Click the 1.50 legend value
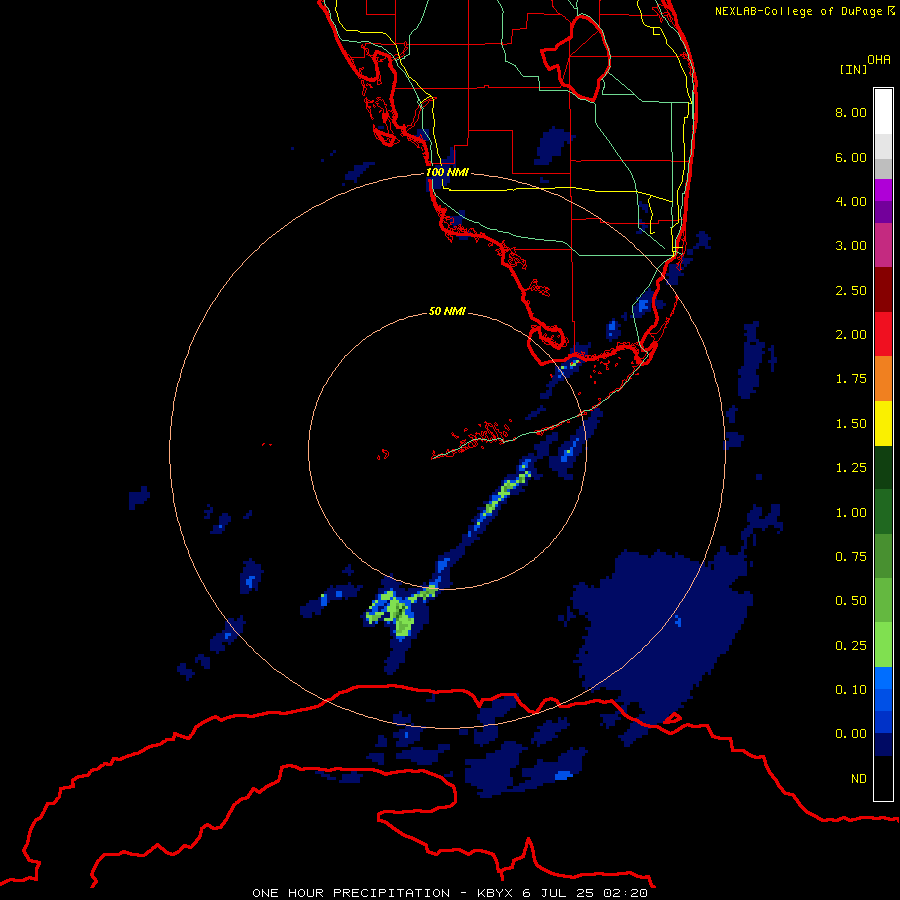The height and width of the screenshot is (900, 900). tap(851, 424)
